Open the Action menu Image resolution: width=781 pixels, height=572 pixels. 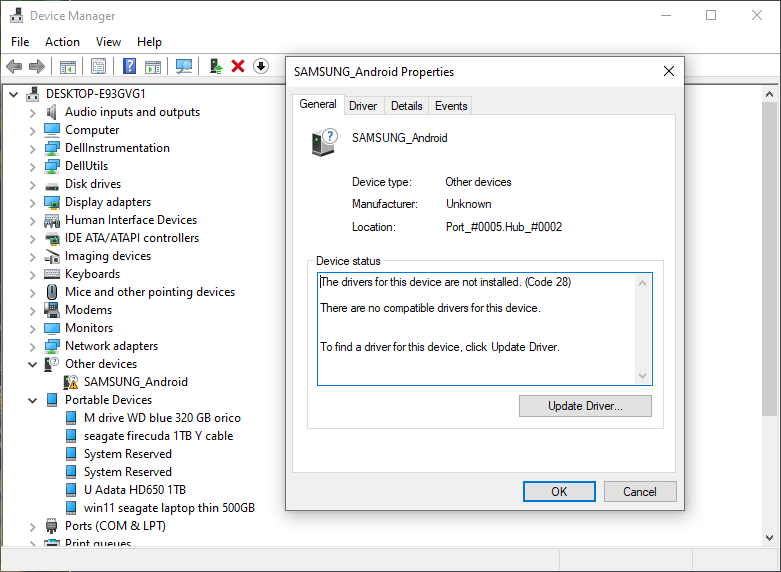[62, 42]
